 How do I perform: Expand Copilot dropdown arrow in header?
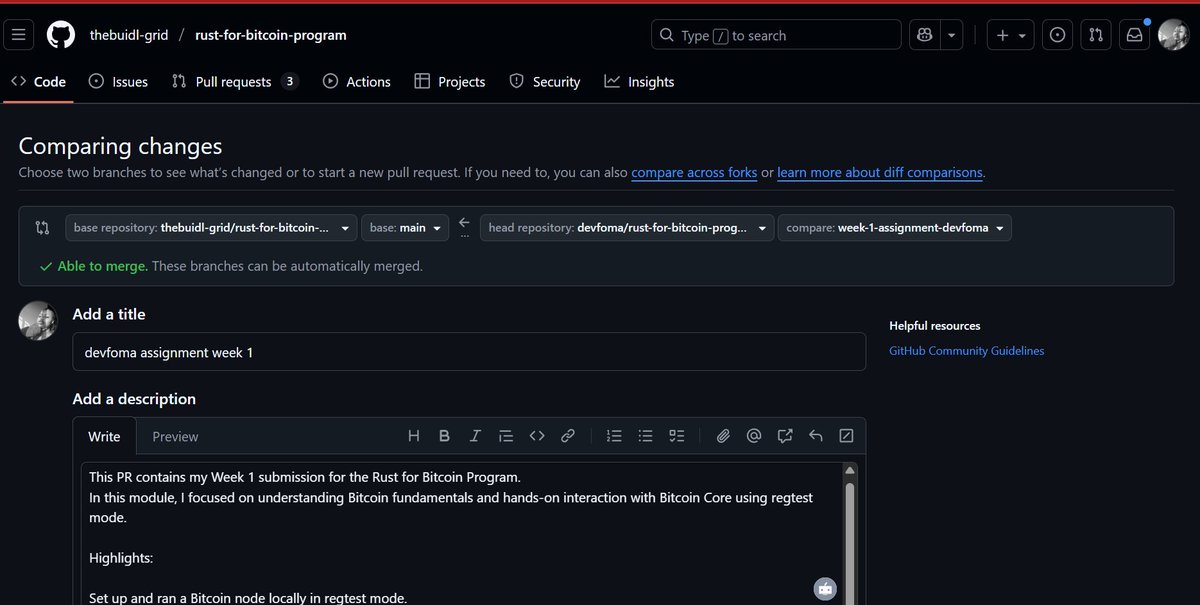click(x=952, y=35)
